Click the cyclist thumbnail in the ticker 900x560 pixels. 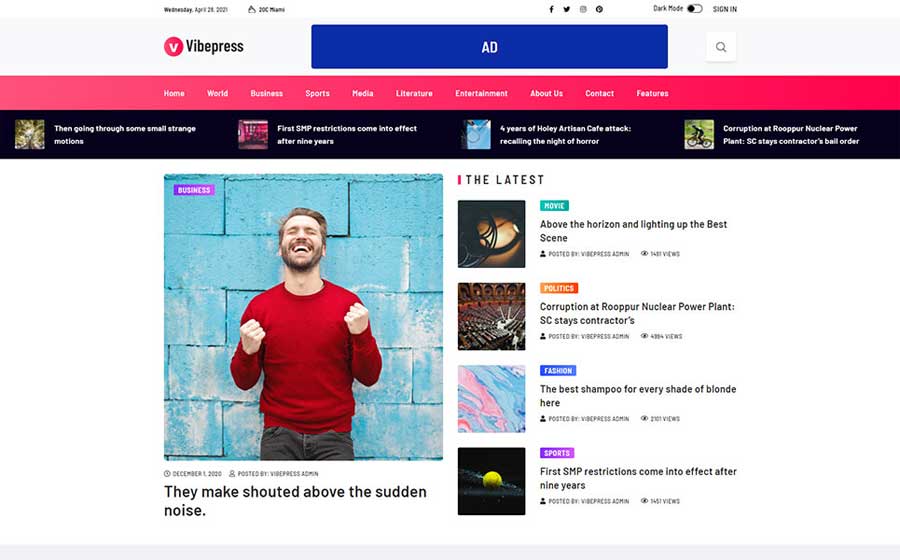pos(699,134)
